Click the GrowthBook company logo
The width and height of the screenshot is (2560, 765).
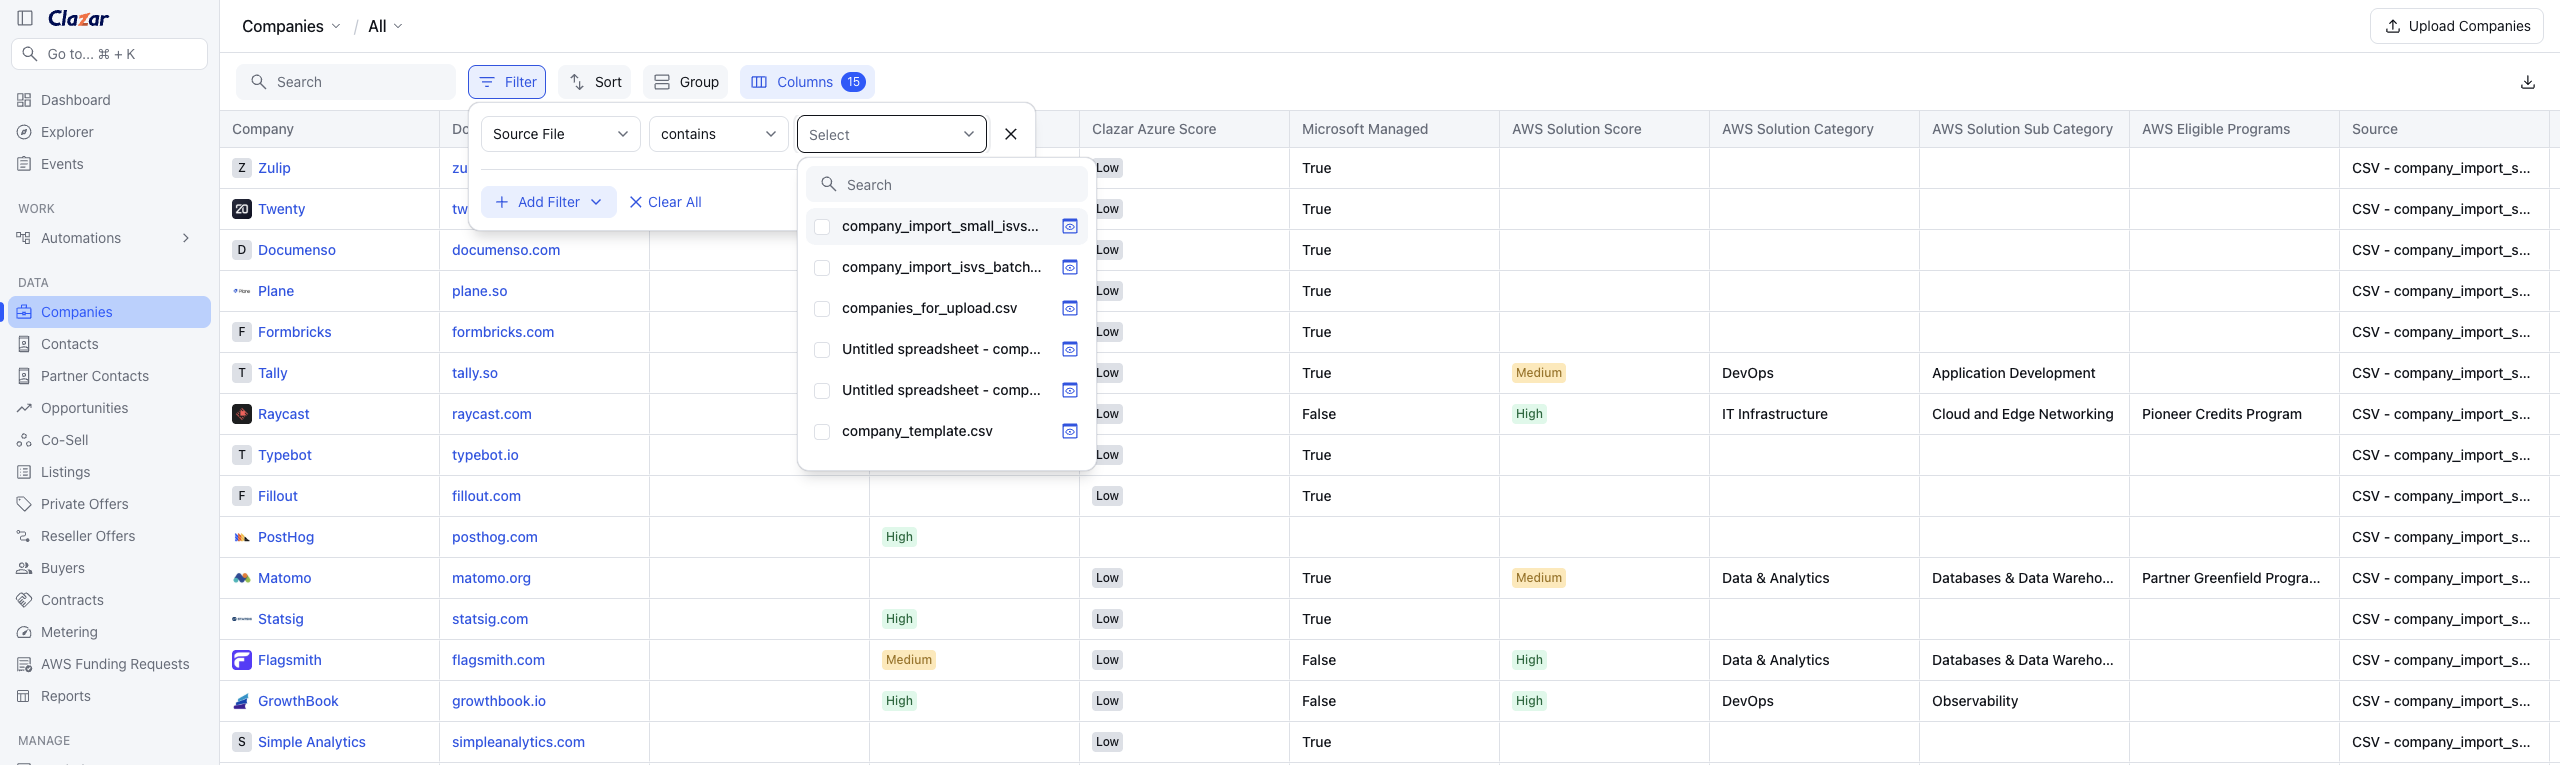point(242,701)
